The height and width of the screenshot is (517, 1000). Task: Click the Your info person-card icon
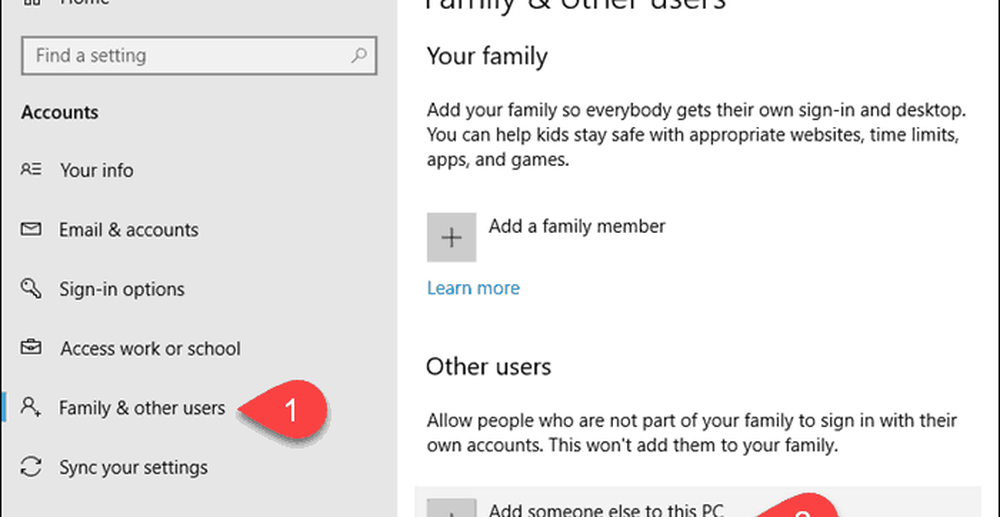tap(31, 170)
